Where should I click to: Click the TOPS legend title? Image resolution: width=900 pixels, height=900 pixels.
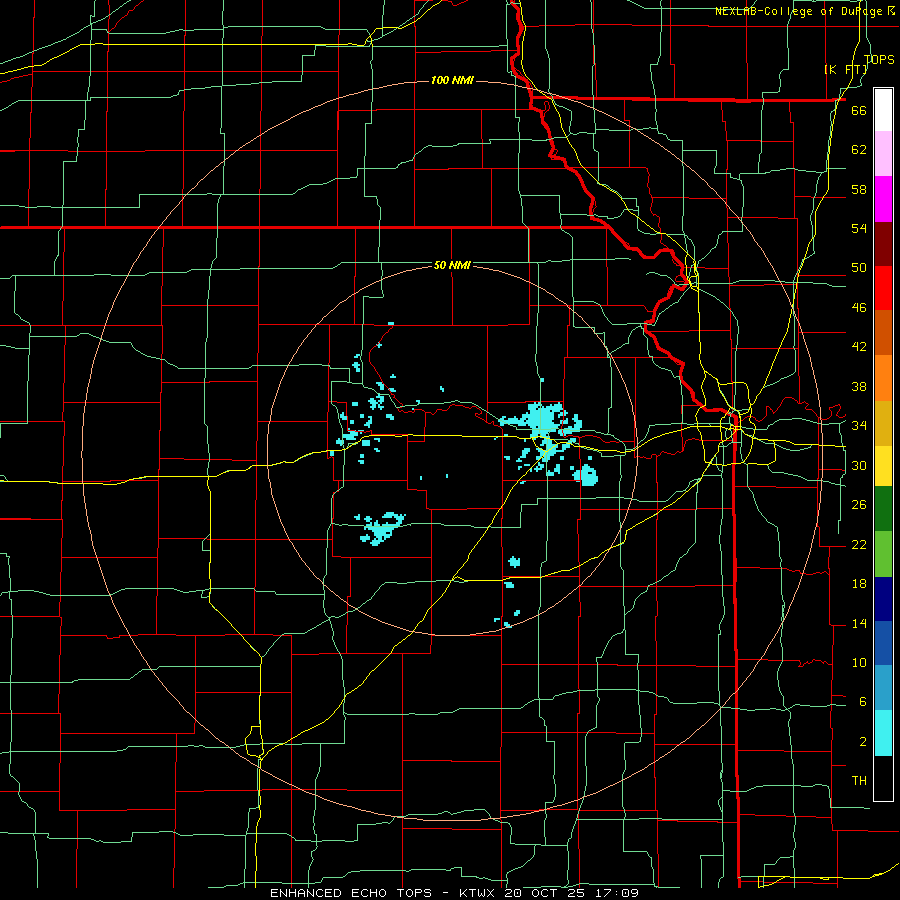[879, 59]
